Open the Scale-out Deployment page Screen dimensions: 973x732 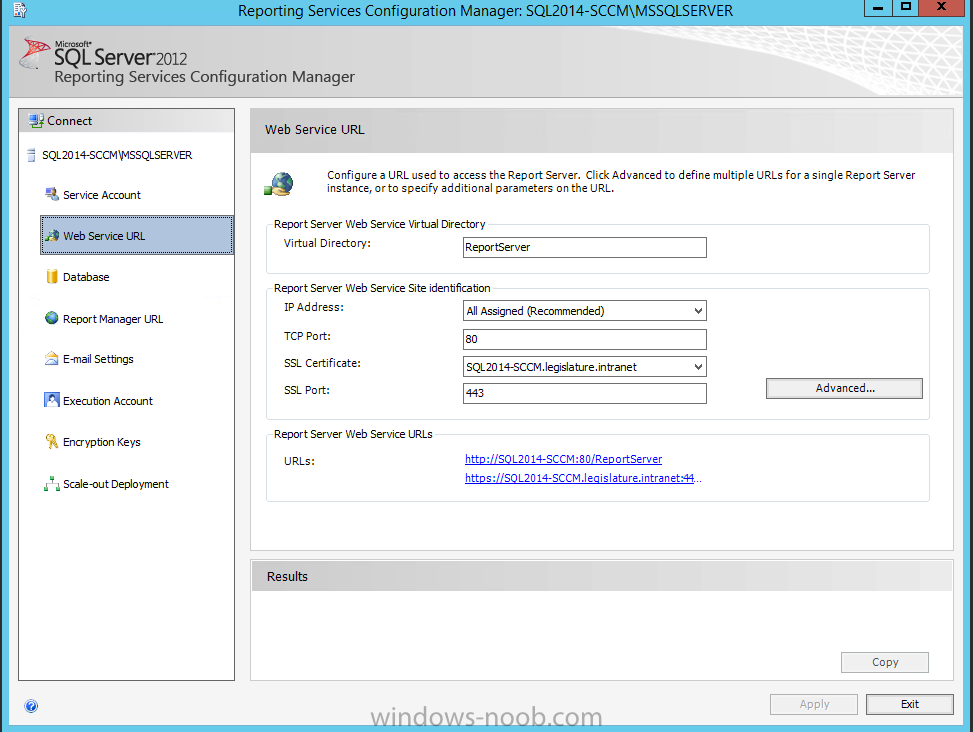coord(115,484)
